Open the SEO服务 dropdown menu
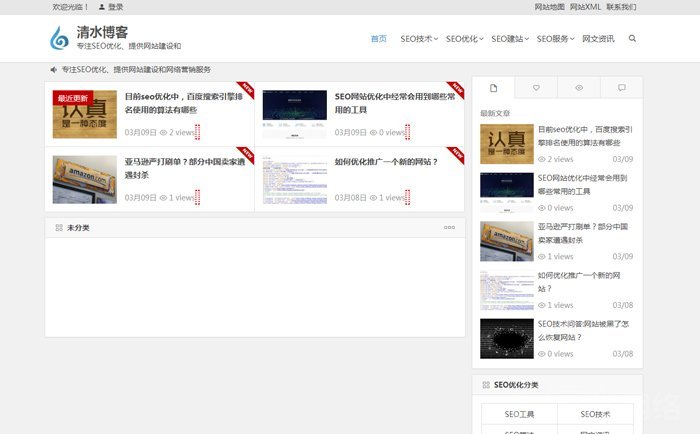 pos(555,39)
